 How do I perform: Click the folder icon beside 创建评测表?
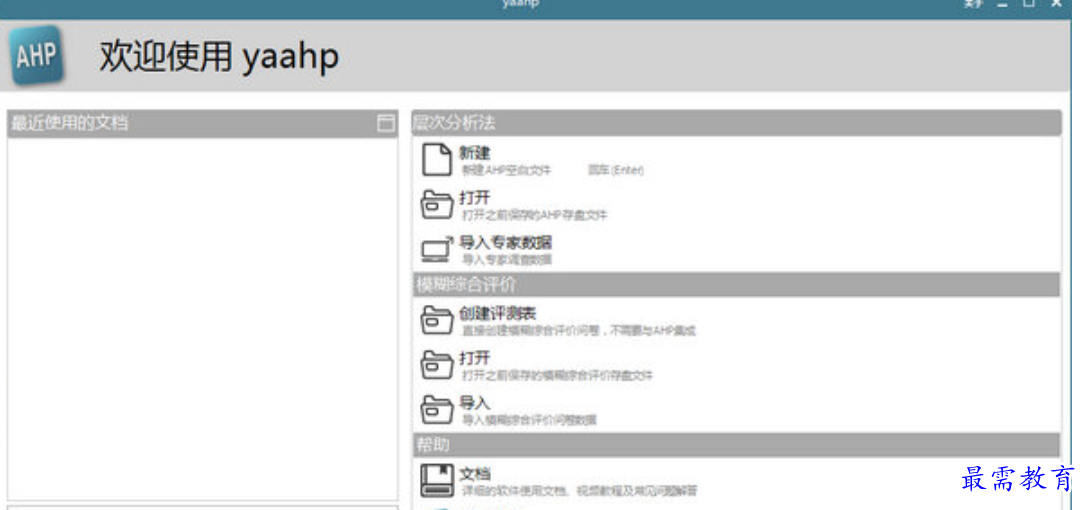(437, 321)
